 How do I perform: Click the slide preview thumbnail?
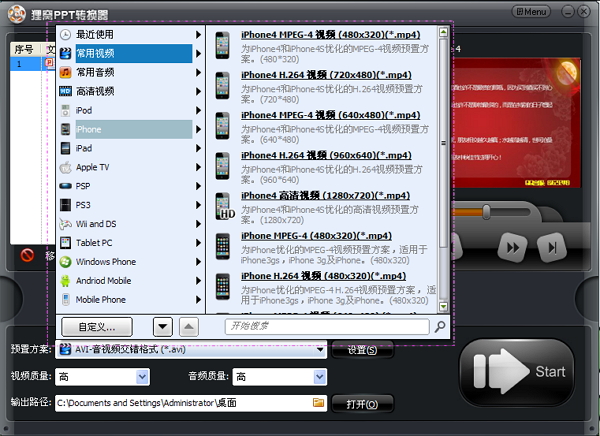click(516, 122)
